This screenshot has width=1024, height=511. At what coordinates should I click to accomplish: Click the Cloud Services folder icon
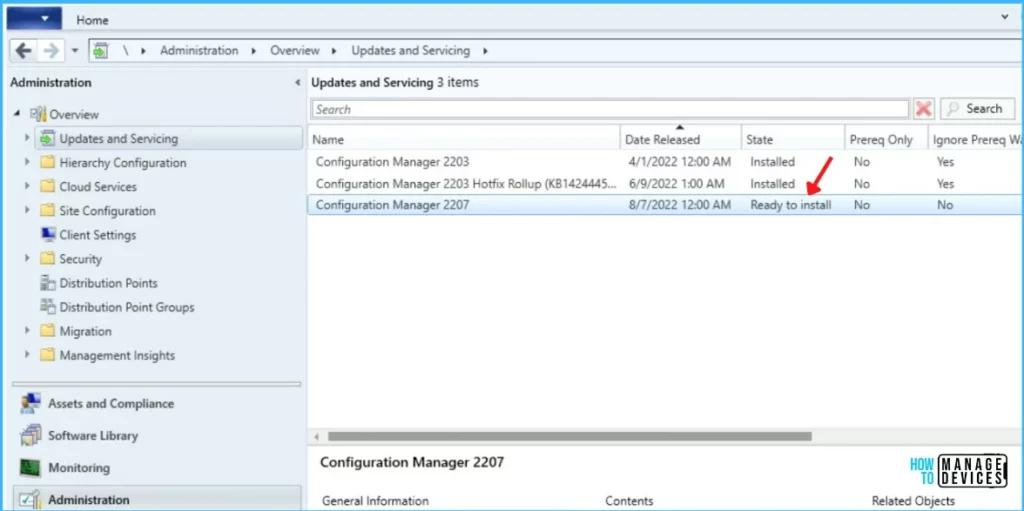[47, 186]
